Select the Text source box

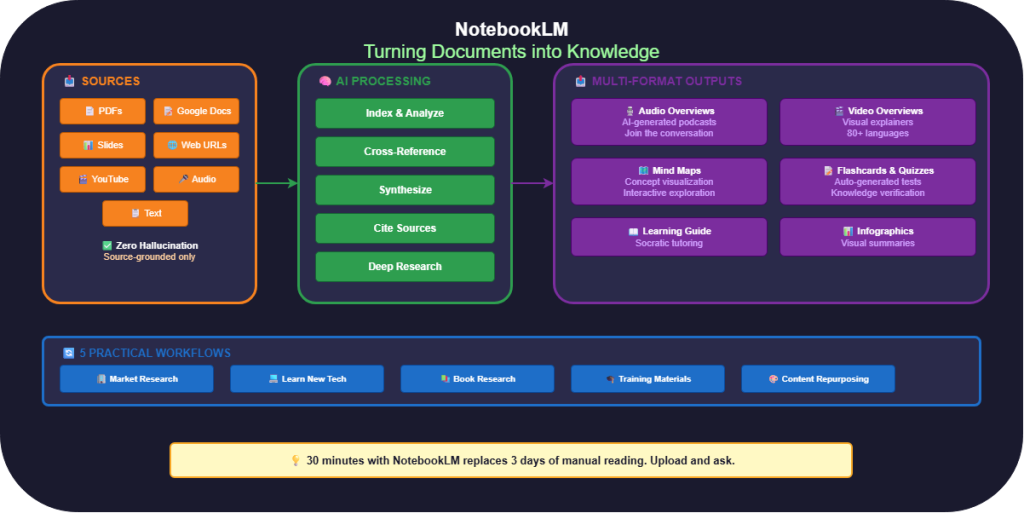tap(145, 213)
